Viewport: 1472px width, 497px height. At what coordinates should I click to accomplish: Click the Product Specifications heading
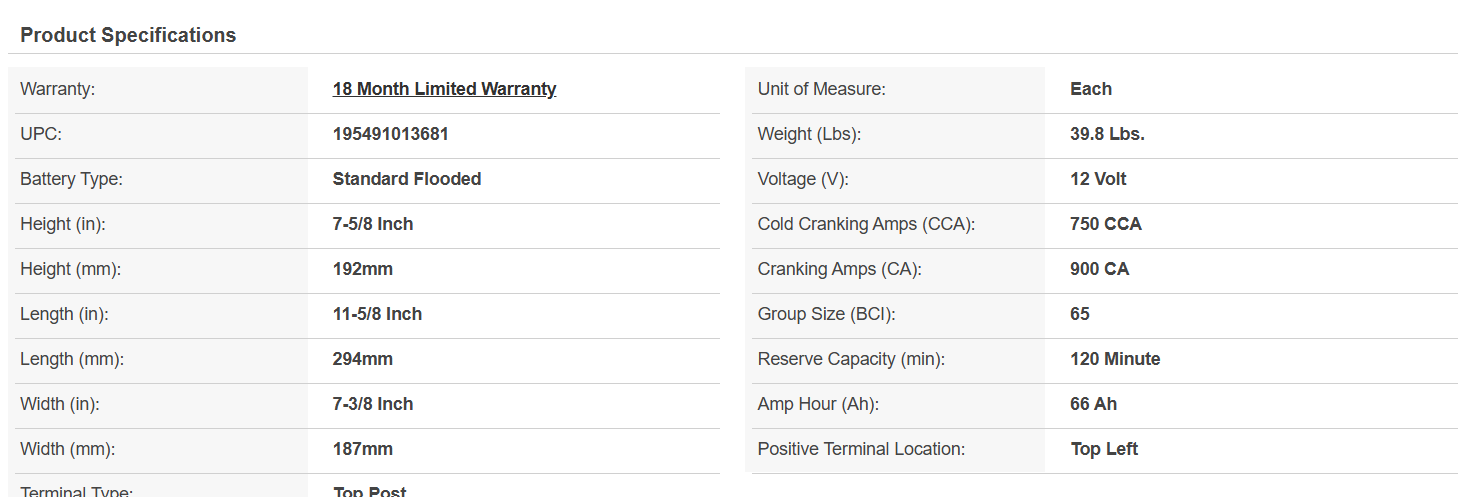click(128, 35)
